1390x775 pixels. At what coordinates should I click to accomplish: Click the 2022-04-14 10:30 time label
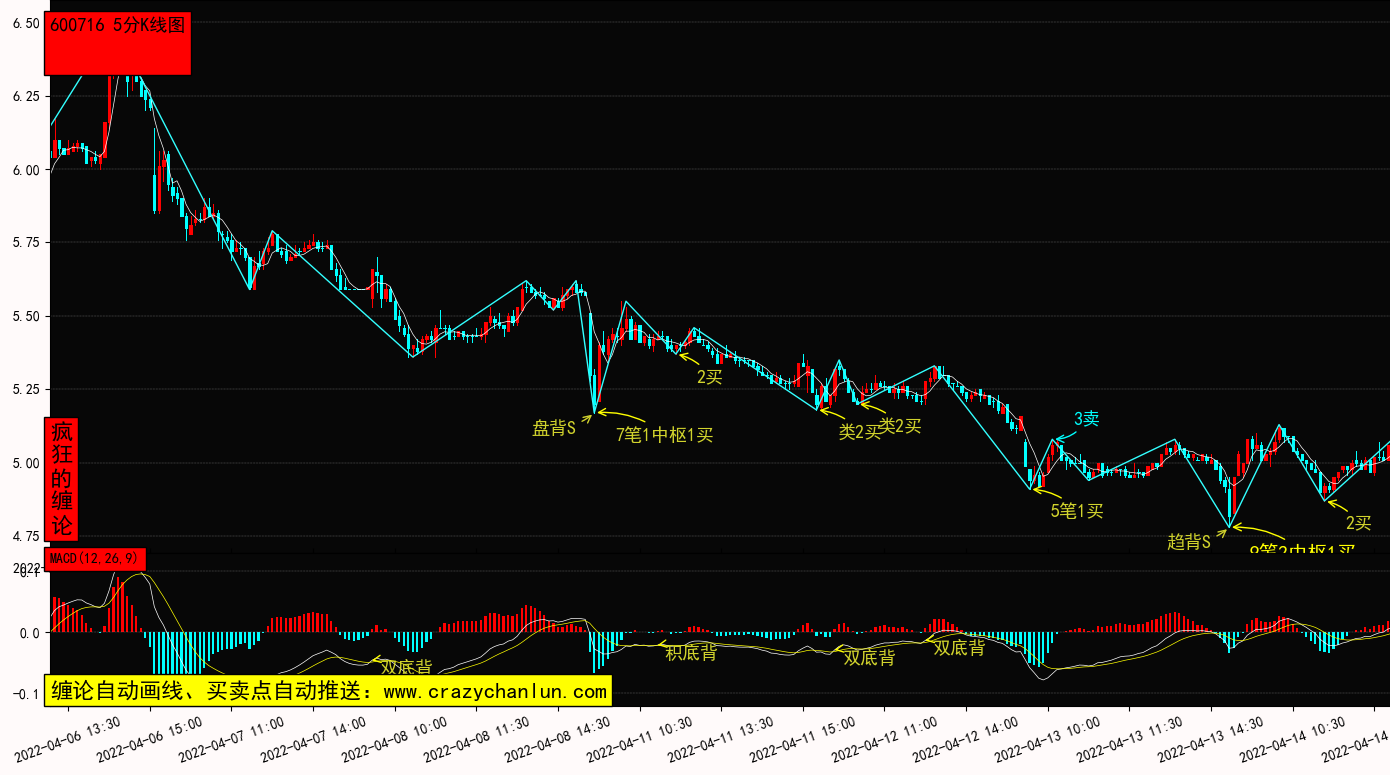tap(1293, 738)
